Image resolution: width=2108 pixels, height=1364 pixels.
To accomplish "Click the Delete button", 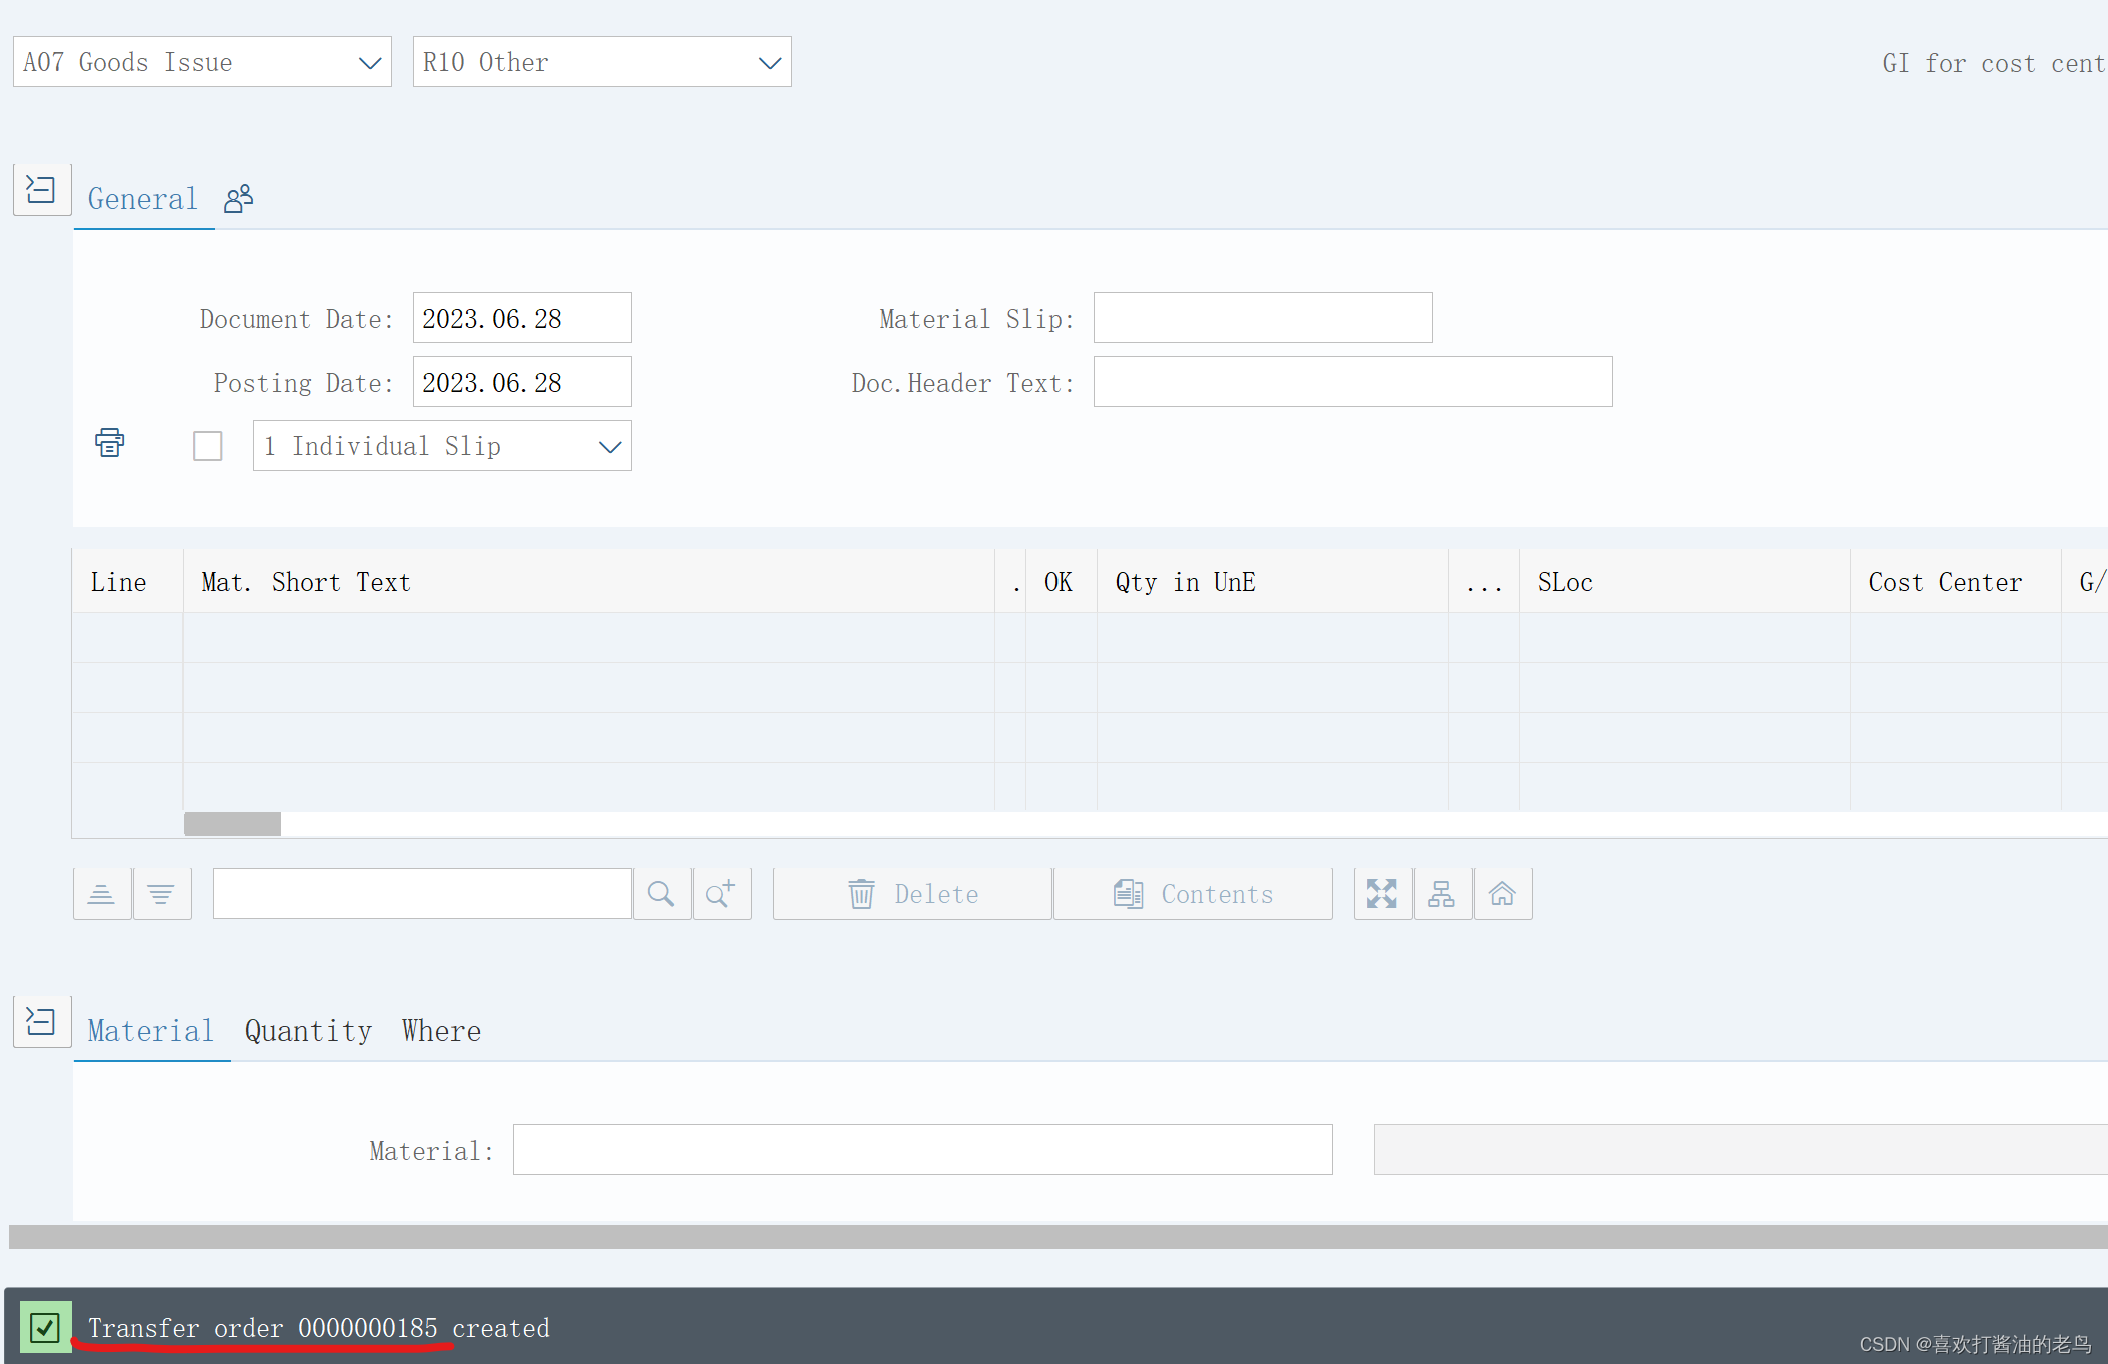I will pyautogui.click(x=911, y=893).
